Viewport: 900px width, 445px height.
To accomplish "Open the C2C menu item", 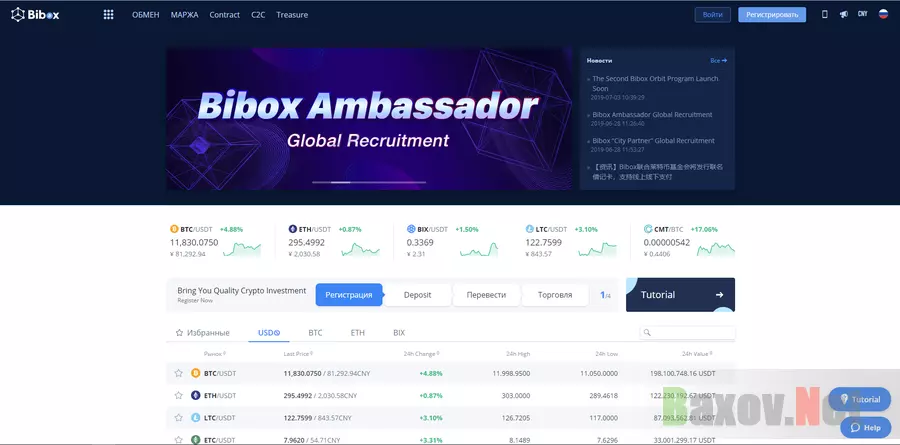I will click(x=258, y=15).
